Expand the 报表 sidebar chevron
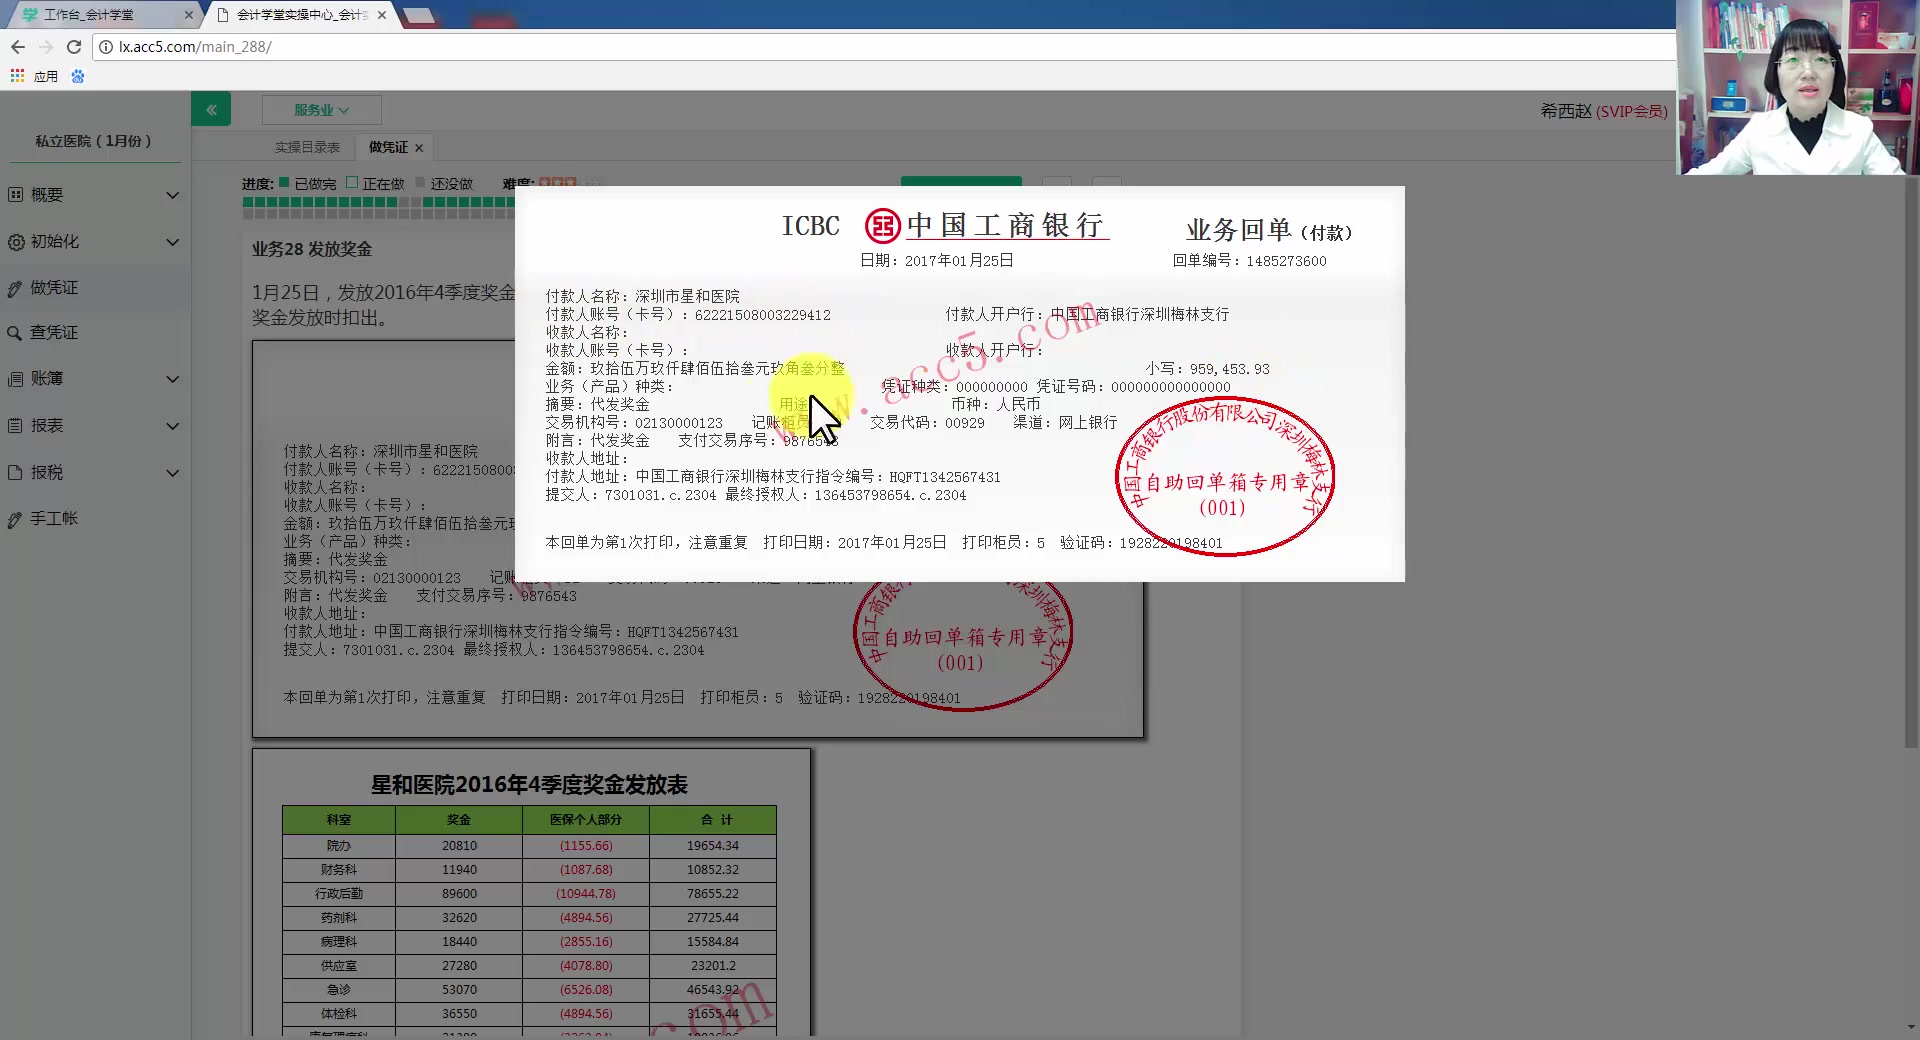This screenshot has width=1920, height=1040. (x=173, y=426)
